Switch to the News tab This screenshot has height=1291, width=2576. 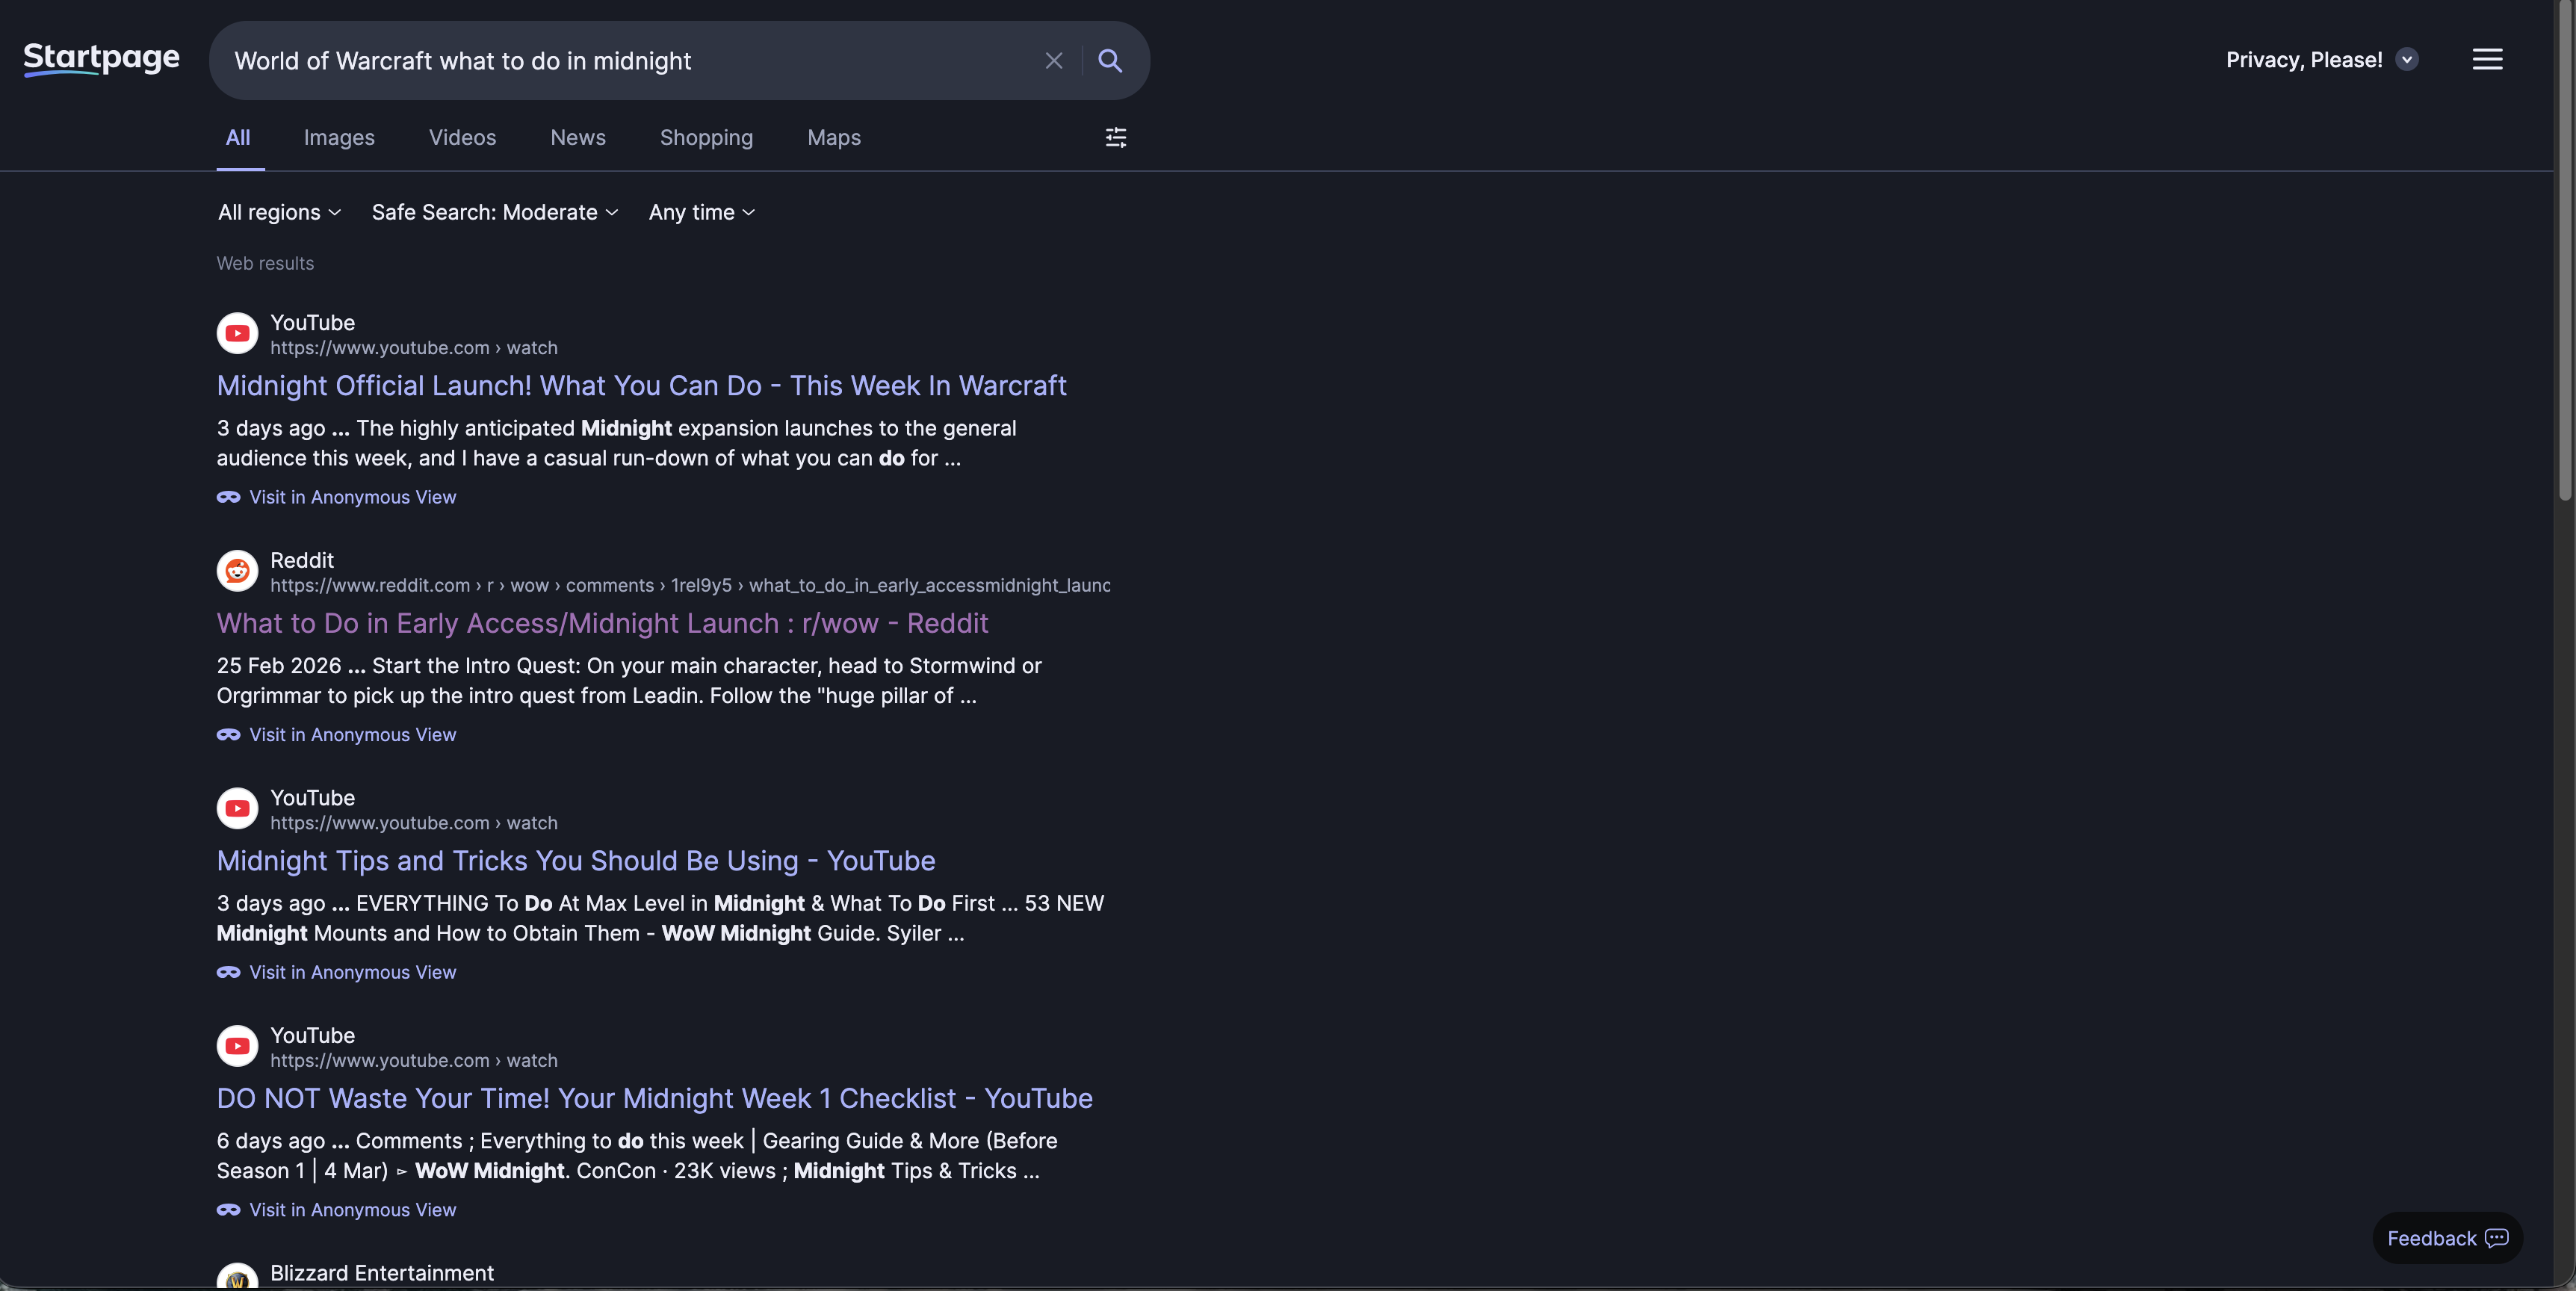[578, 138]
